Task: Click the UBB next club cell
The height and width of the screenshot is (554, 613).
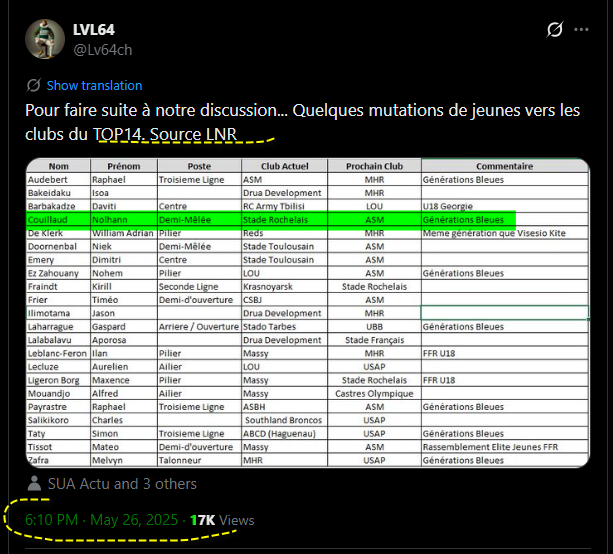Action: click(375, 326)
